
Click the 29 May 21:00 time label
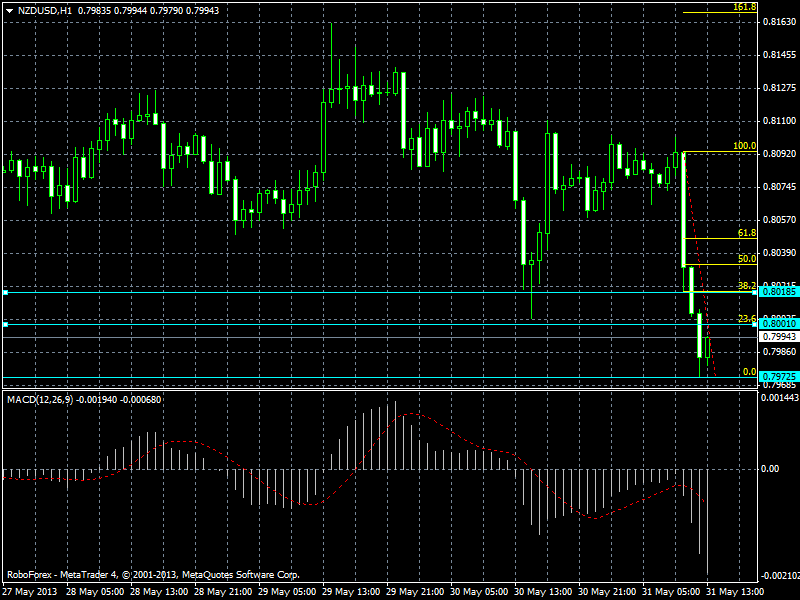click(415, 592)
